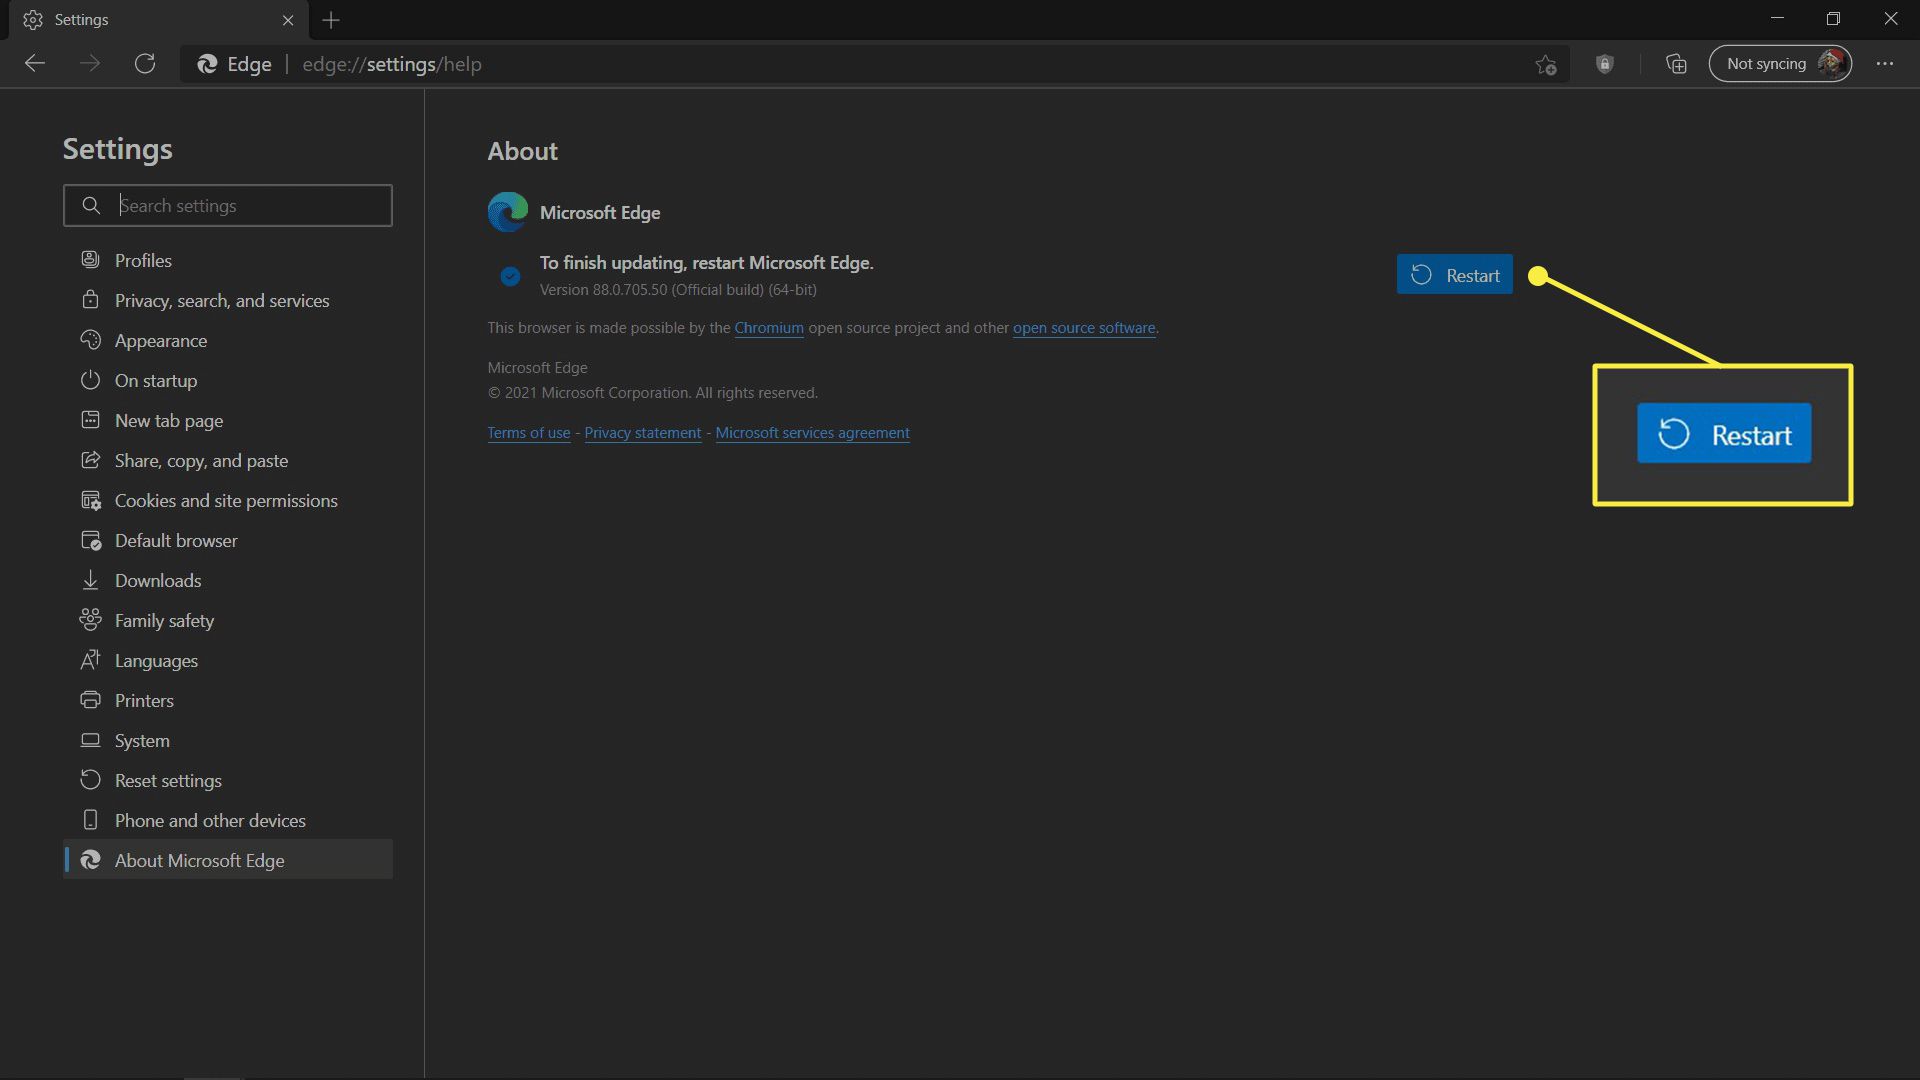Screen dimensions: 1920x1080
Task: Open the Settings and more ellipsis menu
Action: [1885, 64]
